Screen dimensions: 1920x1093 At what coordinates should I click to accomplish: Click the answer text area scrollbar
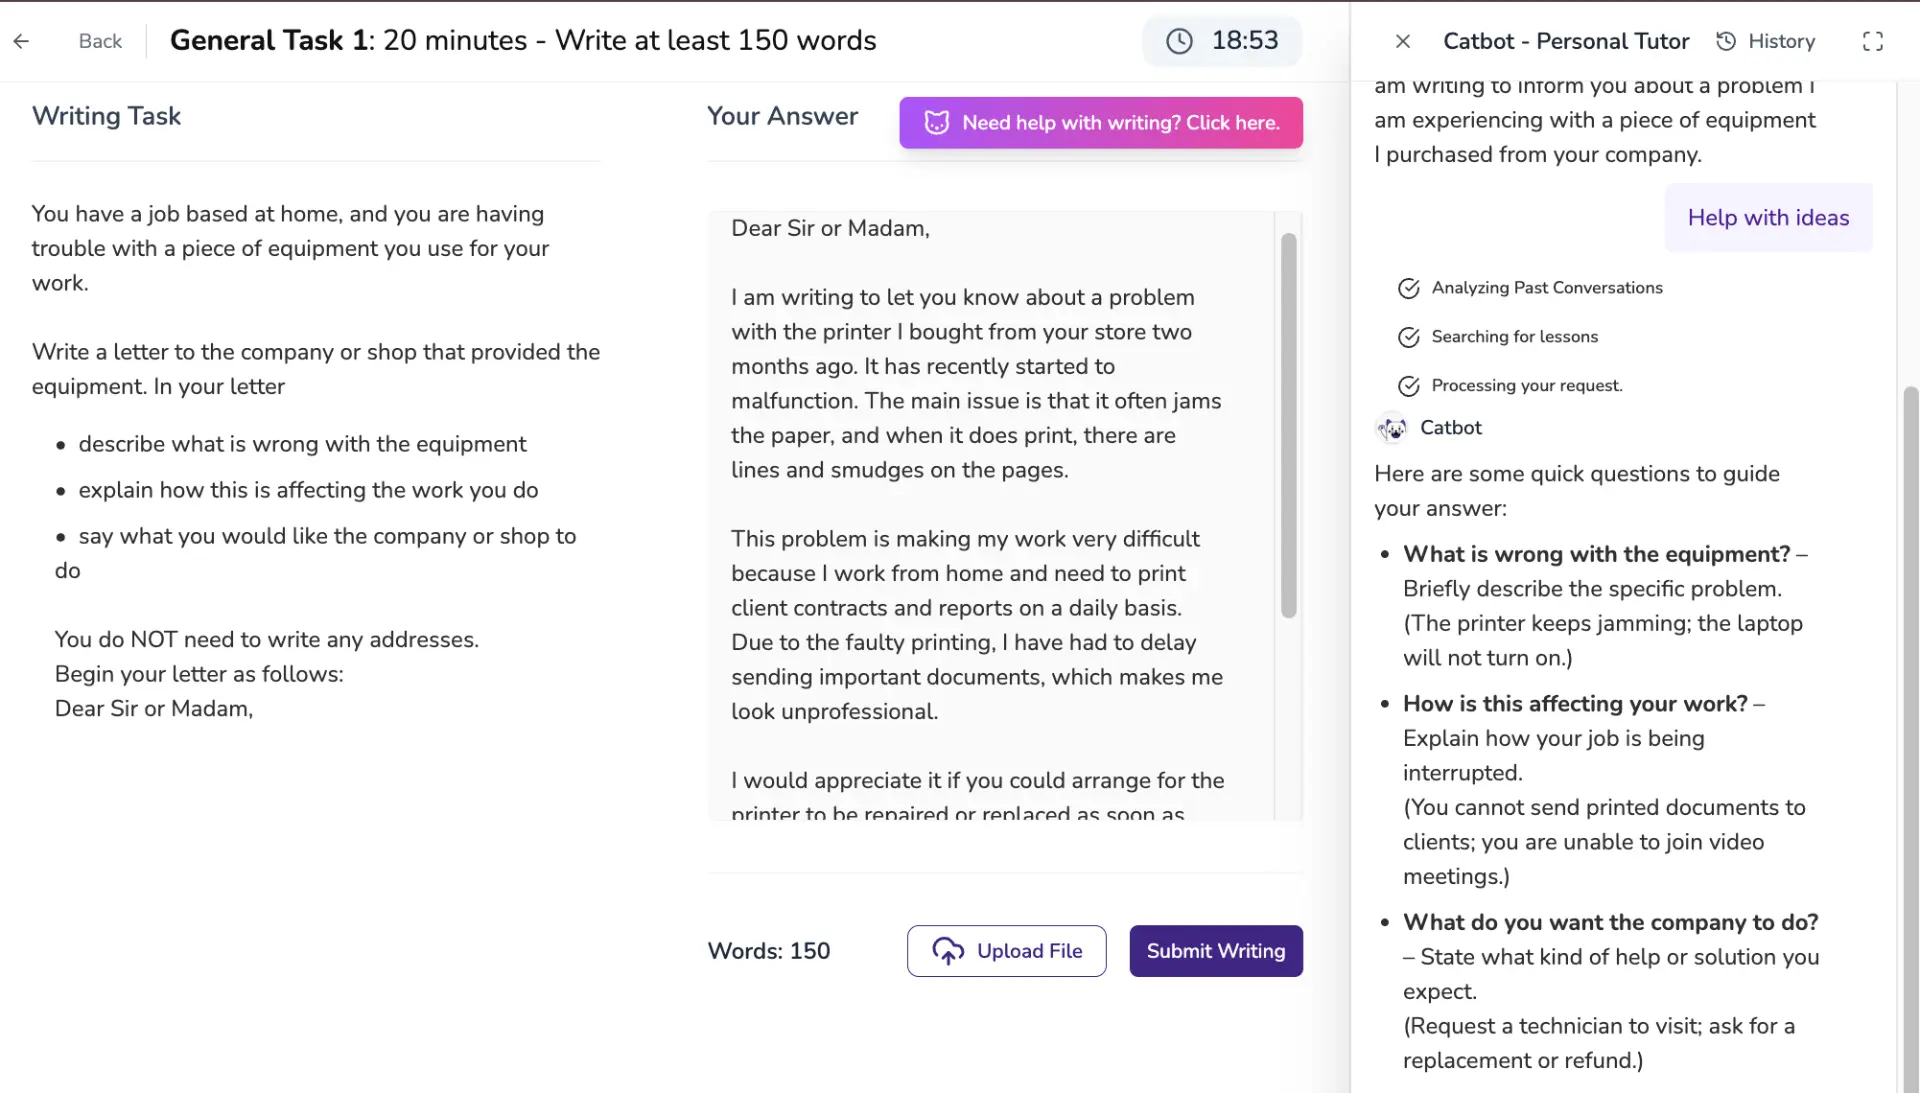(1288, 425)
